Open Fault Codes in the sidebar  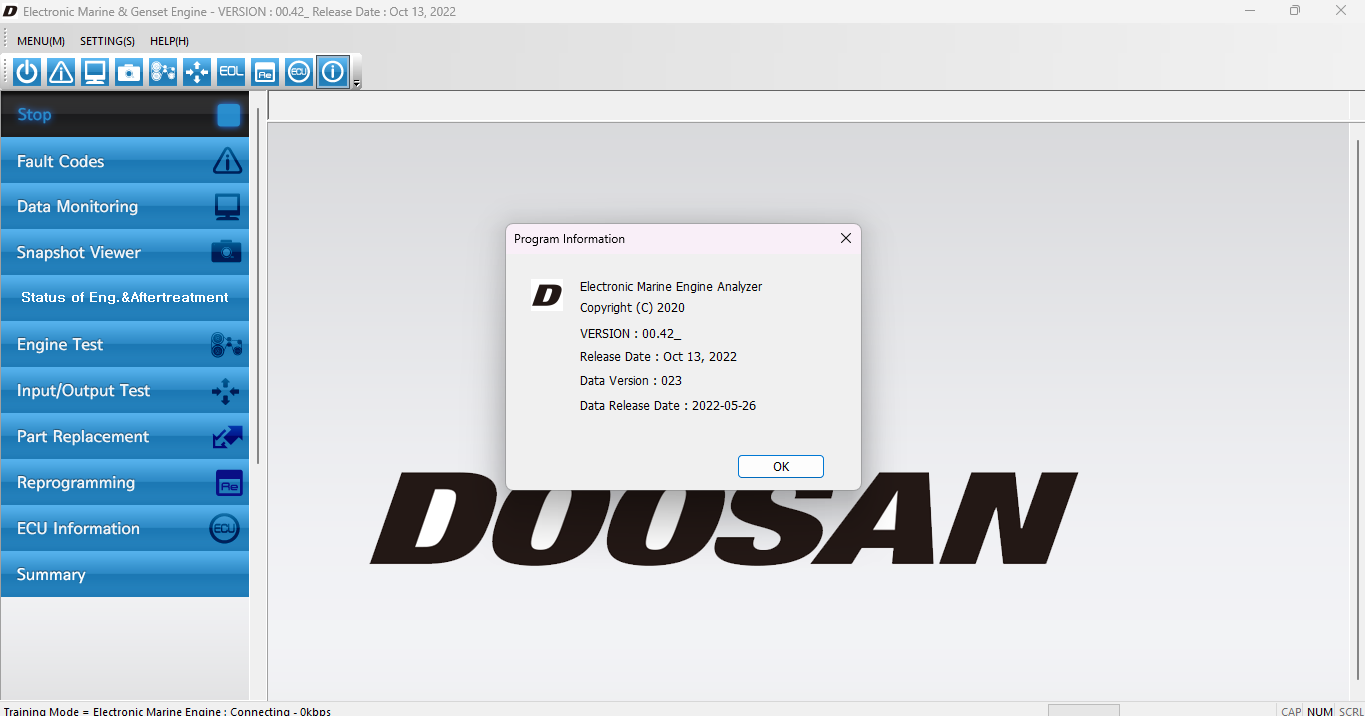point(125,161)
